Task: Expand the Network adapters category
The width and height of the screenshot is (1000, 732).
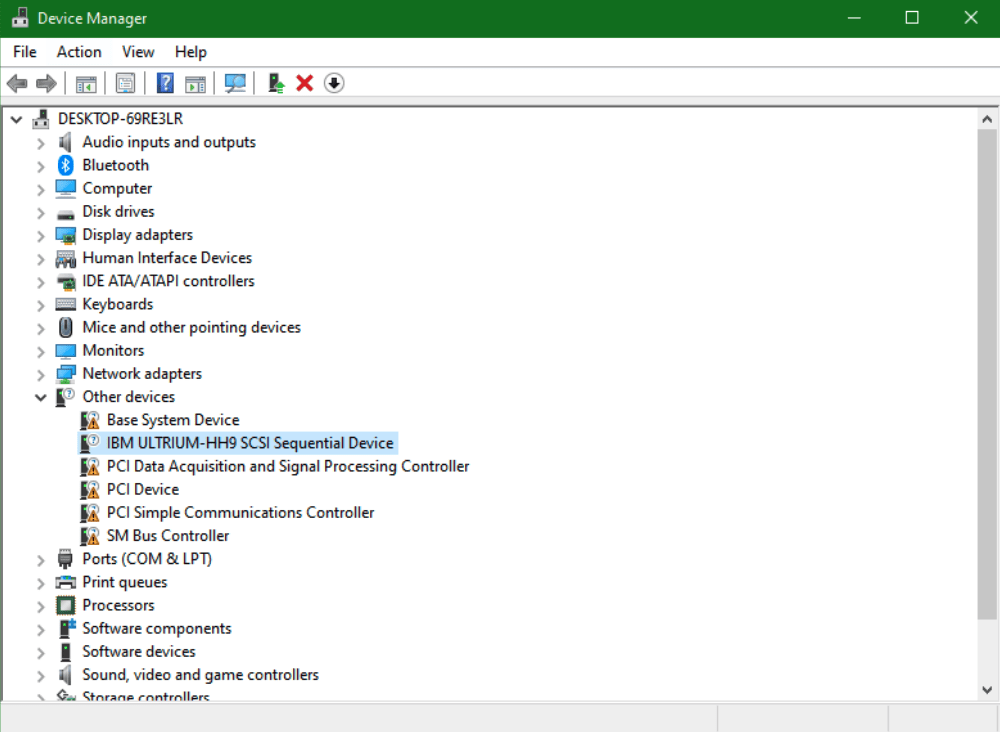Action: coord(41,374)
